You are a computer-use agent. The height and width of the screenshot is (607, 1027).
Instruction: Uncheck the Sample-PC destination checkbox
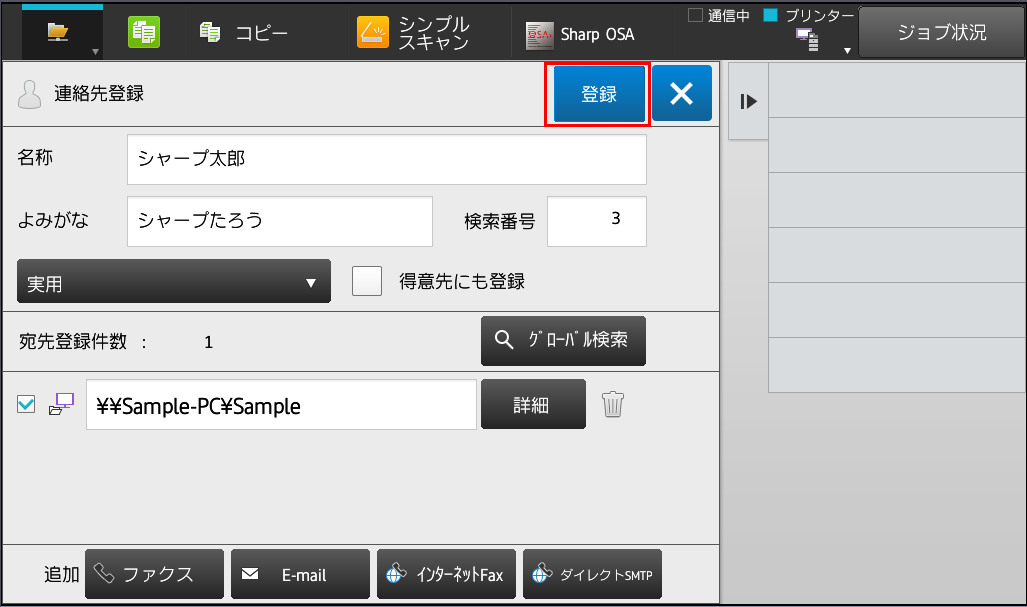coord(27,404)
